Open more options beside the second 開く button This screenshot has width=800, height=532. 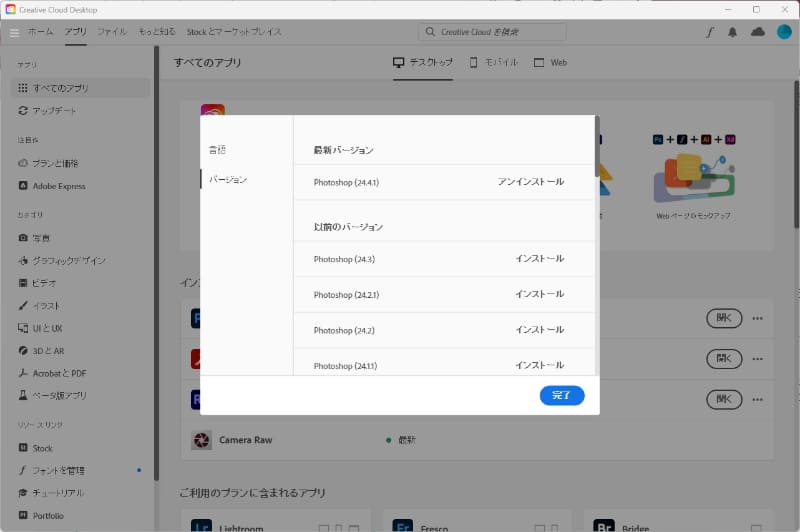[x=758, y=359]
